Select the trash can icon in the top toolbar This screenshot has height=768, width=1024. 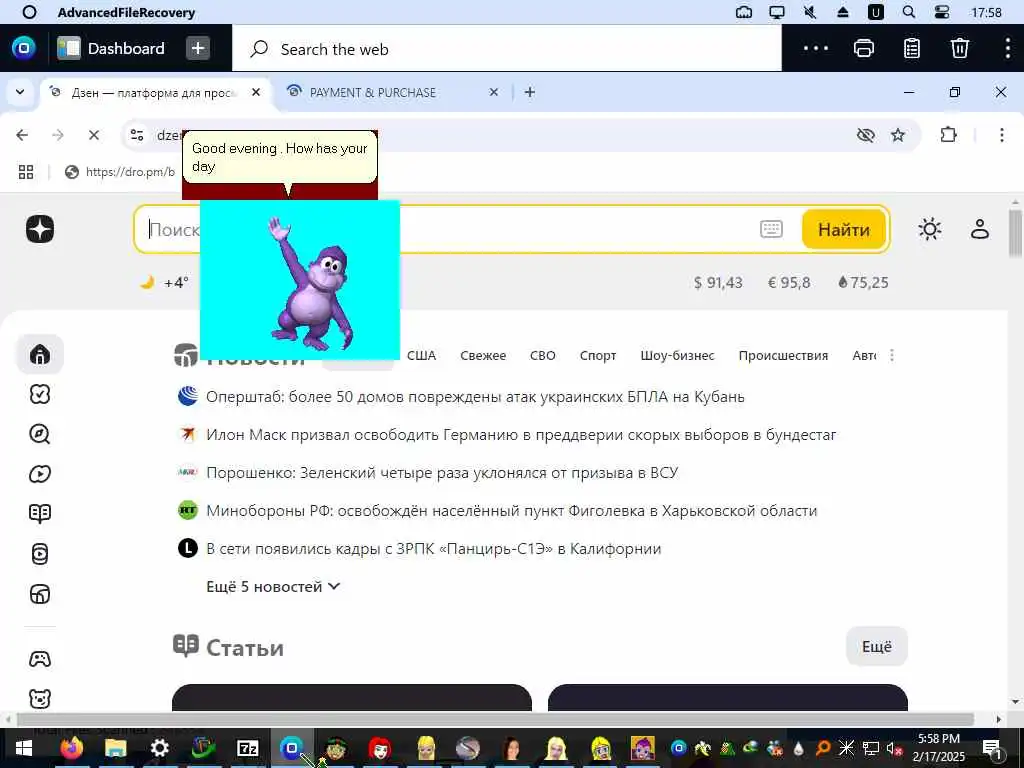959,48
